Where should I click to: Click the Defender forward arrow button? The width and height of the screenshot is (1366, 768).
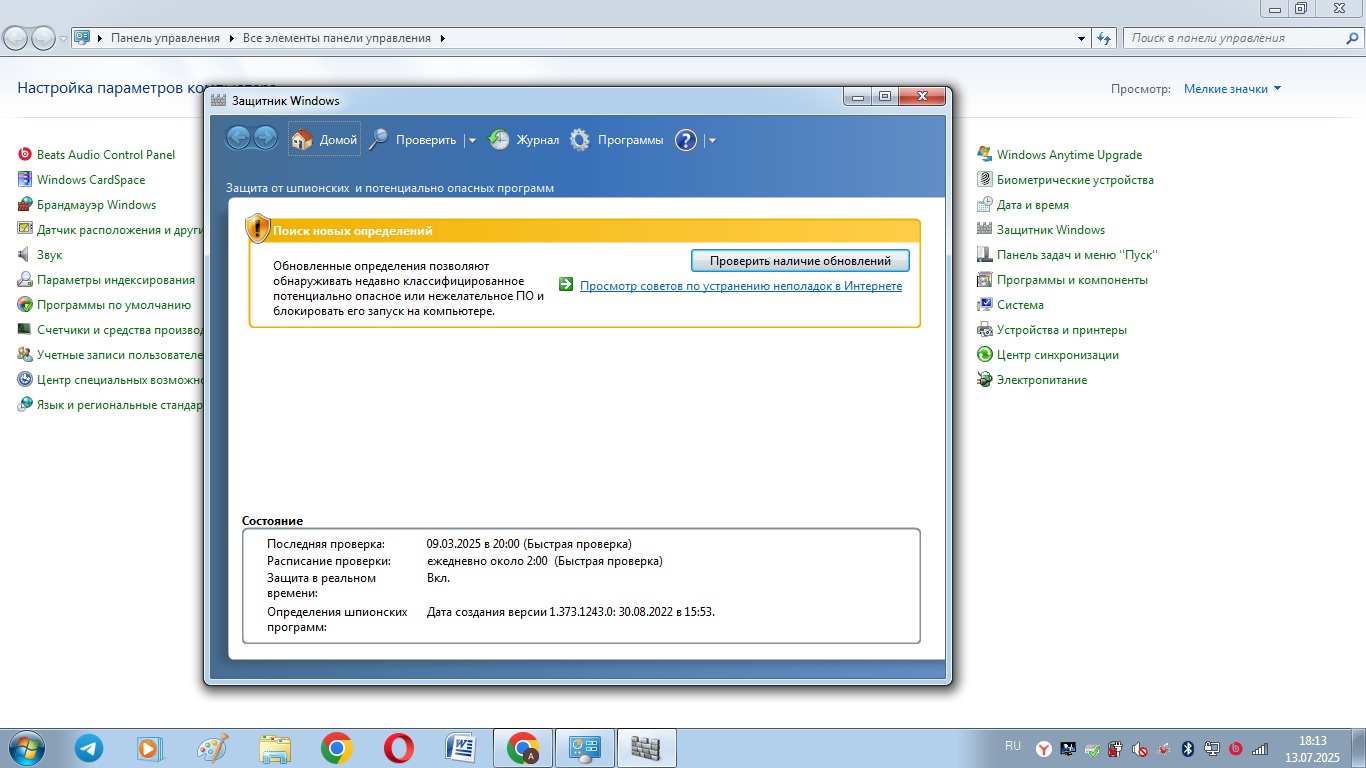[265, 138]
